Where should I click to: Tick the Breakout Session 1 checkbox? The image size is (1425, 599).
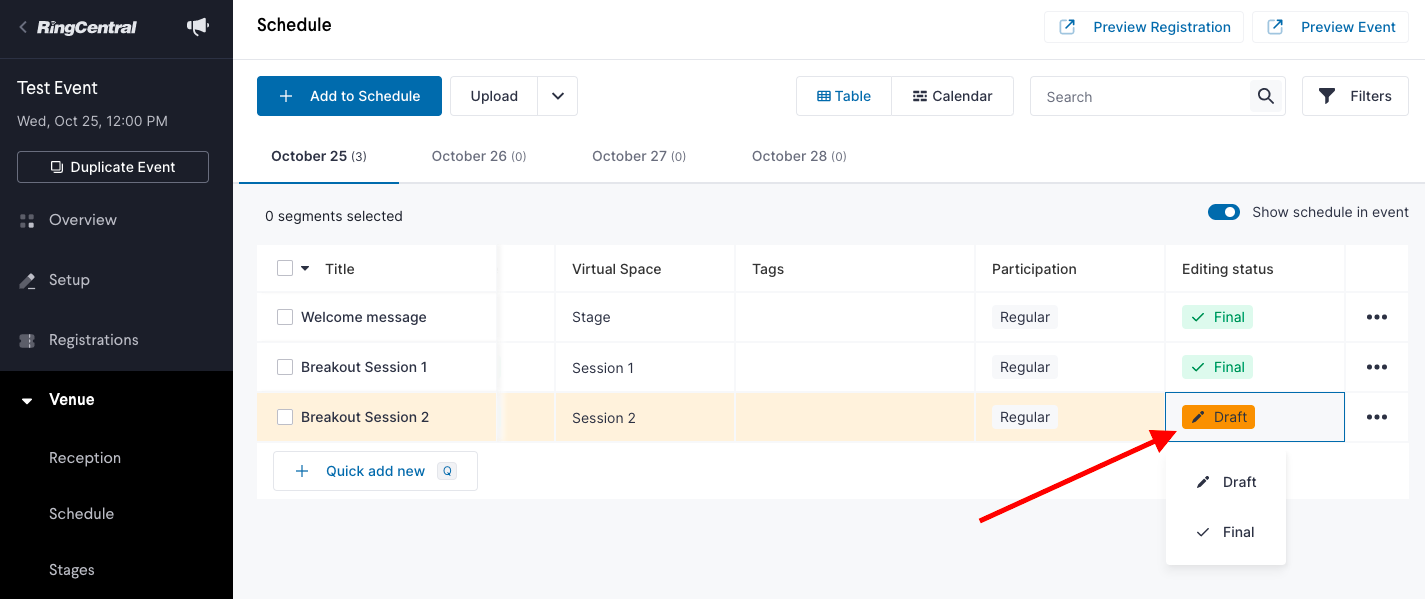[x=285, y=367]
